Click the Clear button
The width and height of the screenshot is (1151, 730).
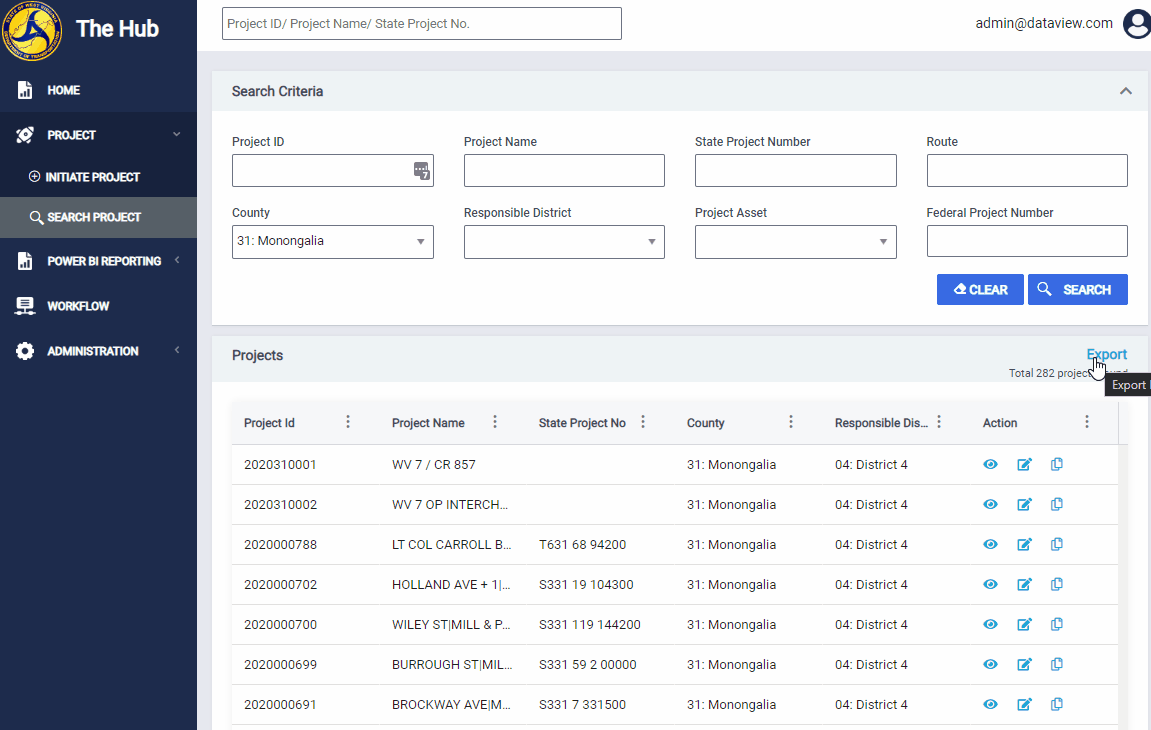[x=980, y=289]
